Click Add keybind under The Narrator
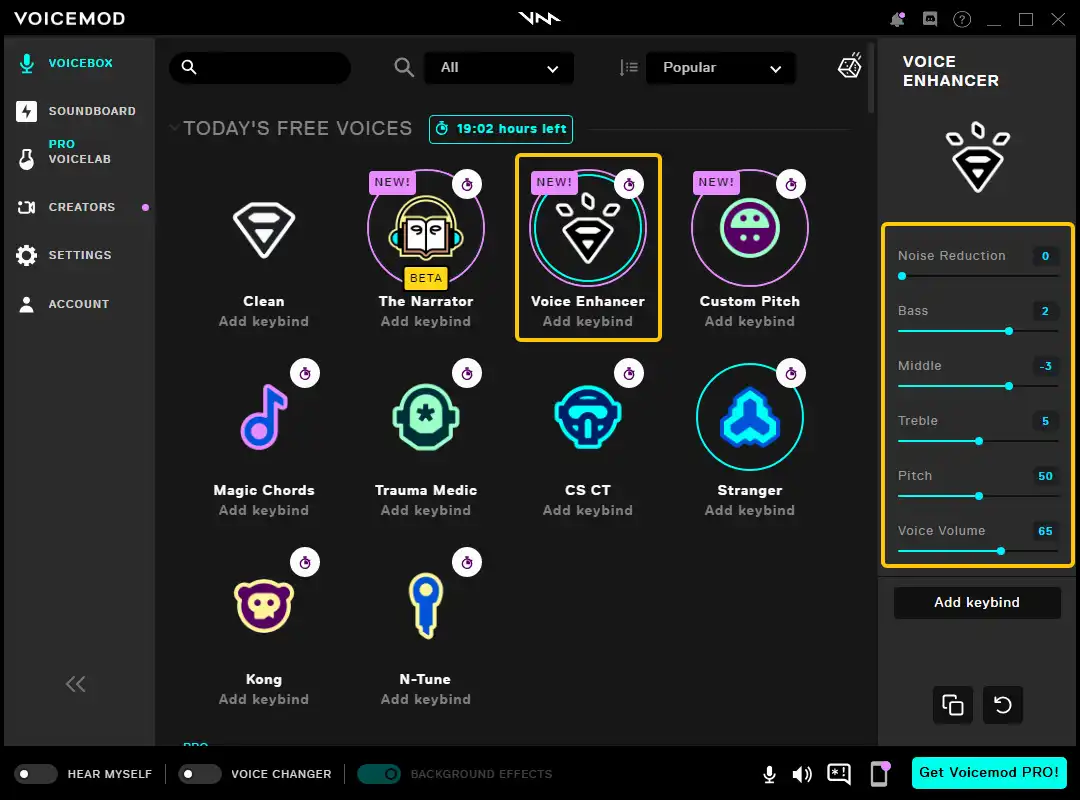1080x800 pixels. point(426,321)
